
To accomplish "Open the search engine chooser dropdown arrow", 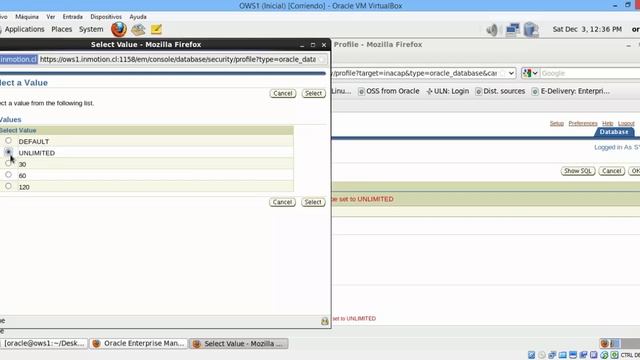I will tap(535, 73).
